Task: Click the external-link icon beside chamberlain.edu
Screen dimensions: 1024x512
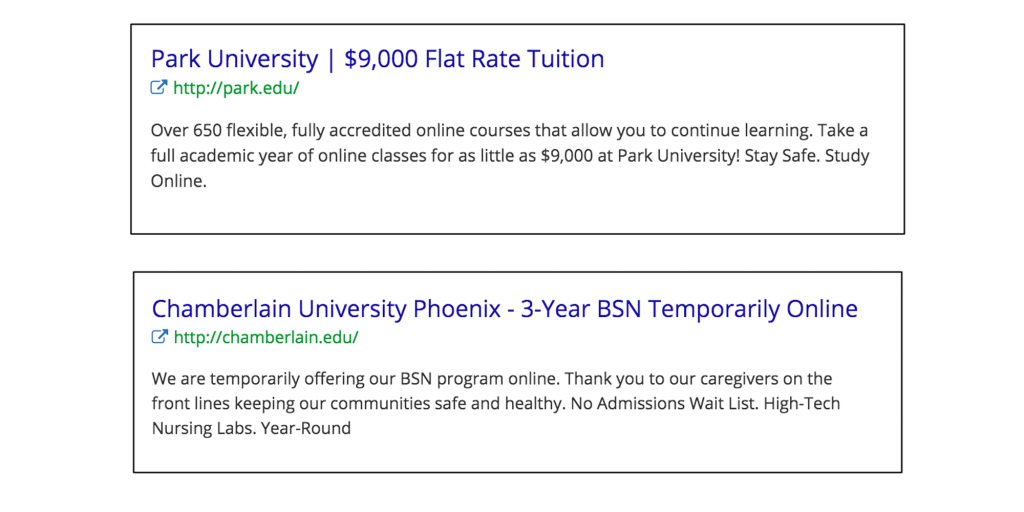Action: coord(160,336)
